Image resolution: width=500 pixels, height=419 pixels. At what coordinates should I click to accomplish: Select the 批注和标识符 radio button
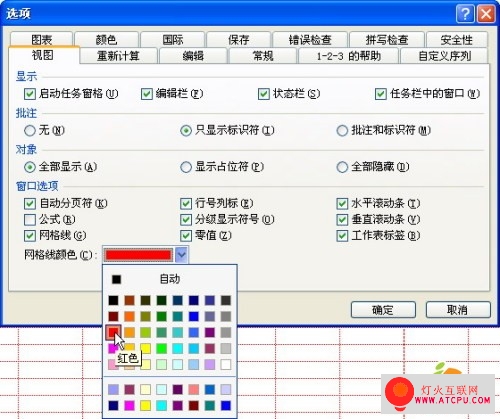(342, 131)
